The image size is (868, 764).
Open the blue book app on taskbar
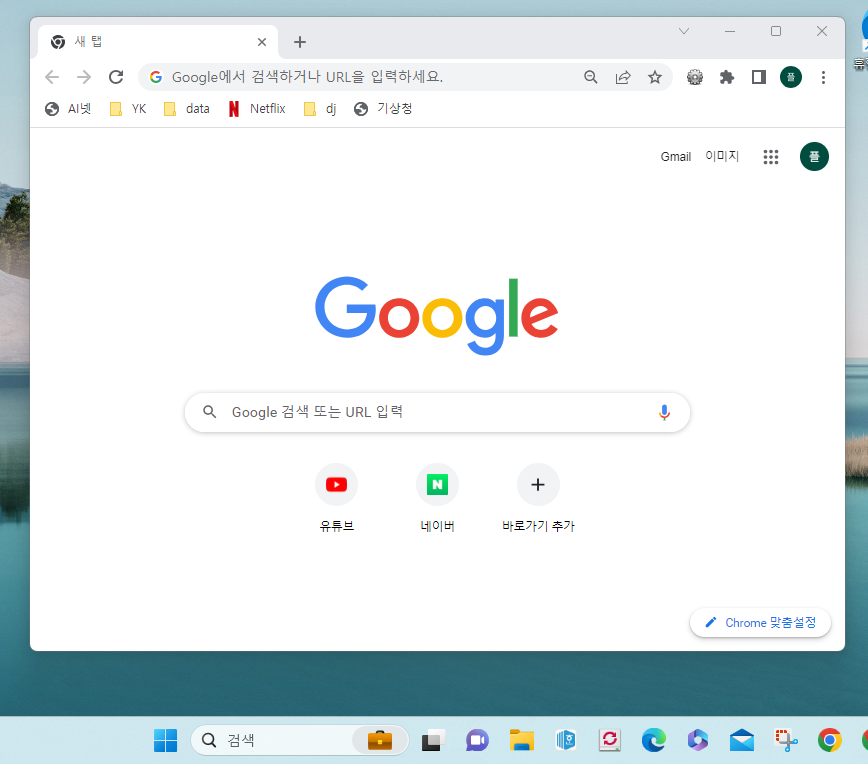point(566,740)
